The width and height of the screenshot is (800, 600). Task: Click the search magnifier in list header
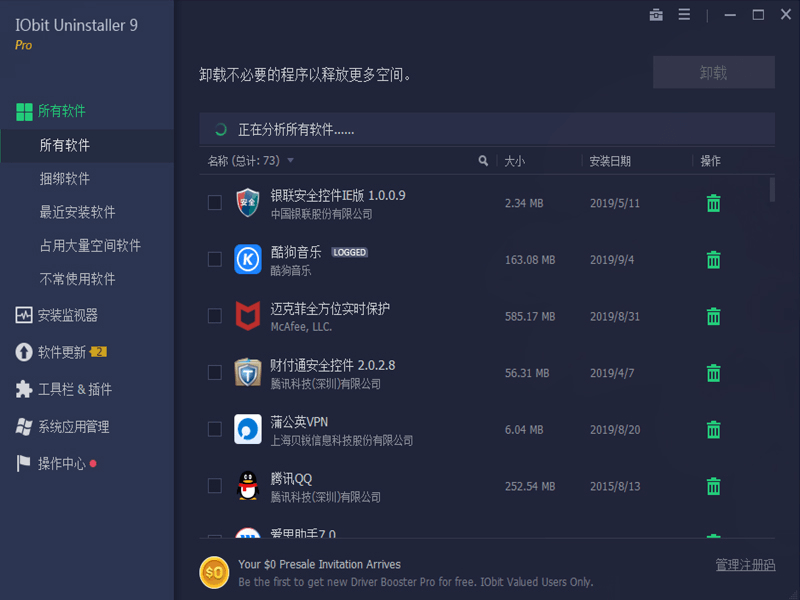pos(483,161)
